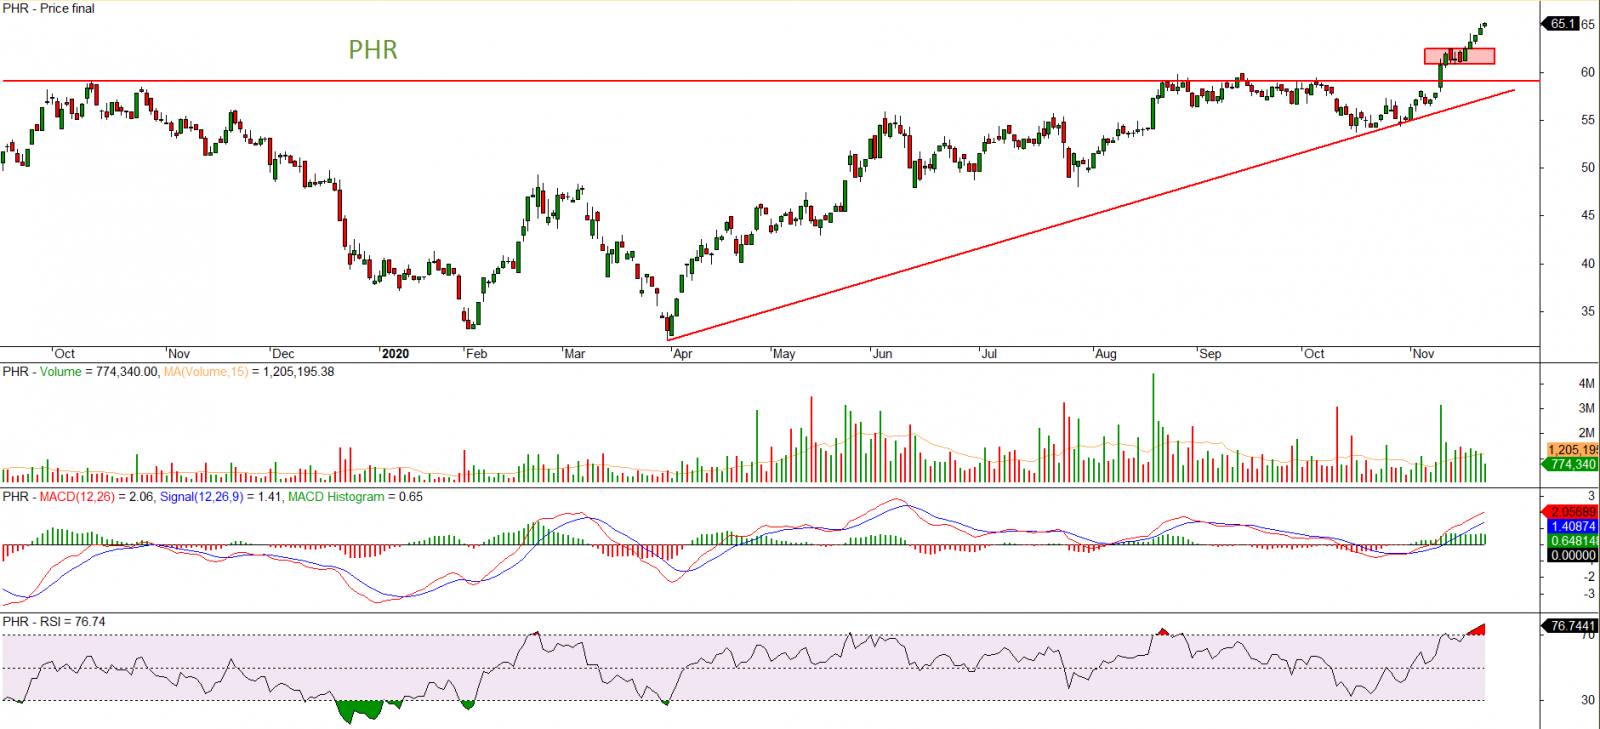
Task: Click the 0.00000 zero line tag
Action: tap(1572, 555)
